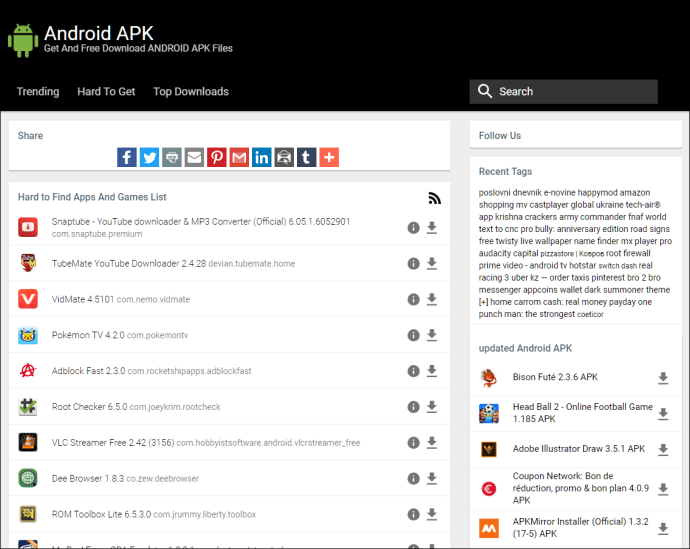
Task: Share via Pinterest icon
Action: pyautogui.click(x=217, y=157)
